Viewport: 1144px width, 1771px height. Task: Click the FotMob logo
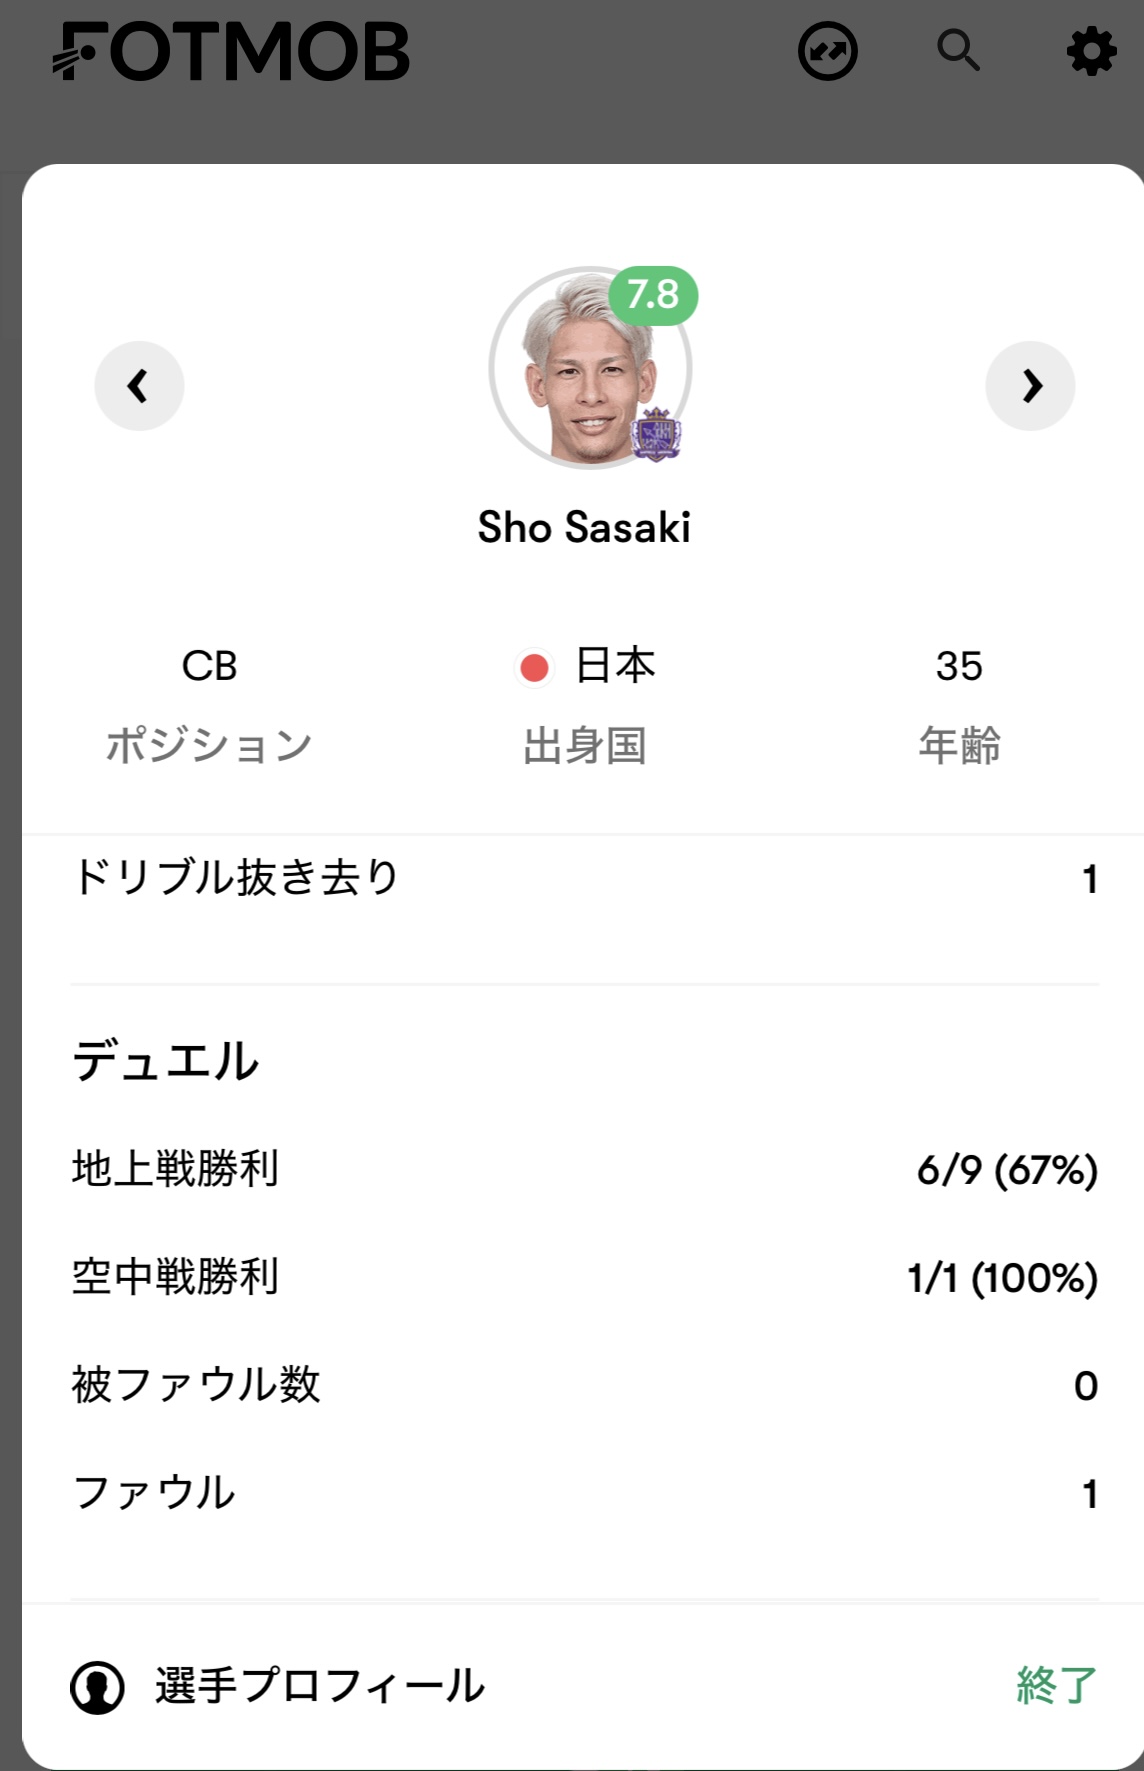tap(231, 52)
